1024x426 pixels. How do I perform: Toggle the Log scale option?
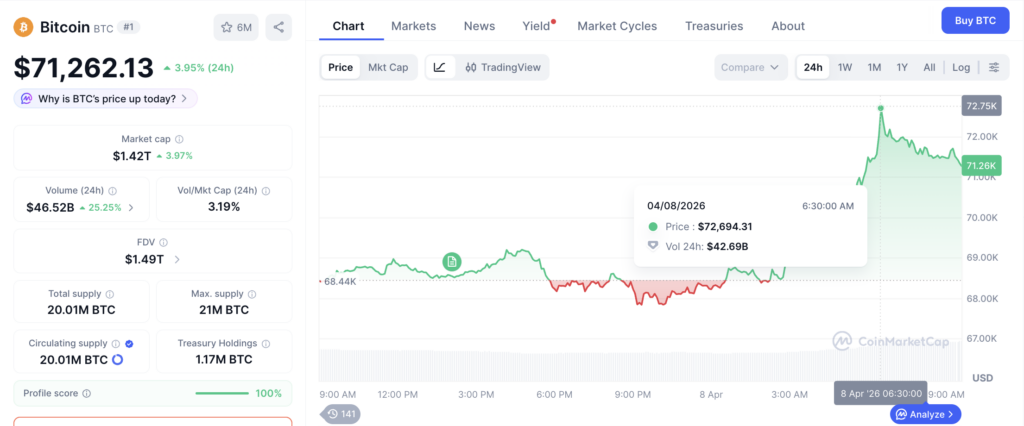[961, 67]
